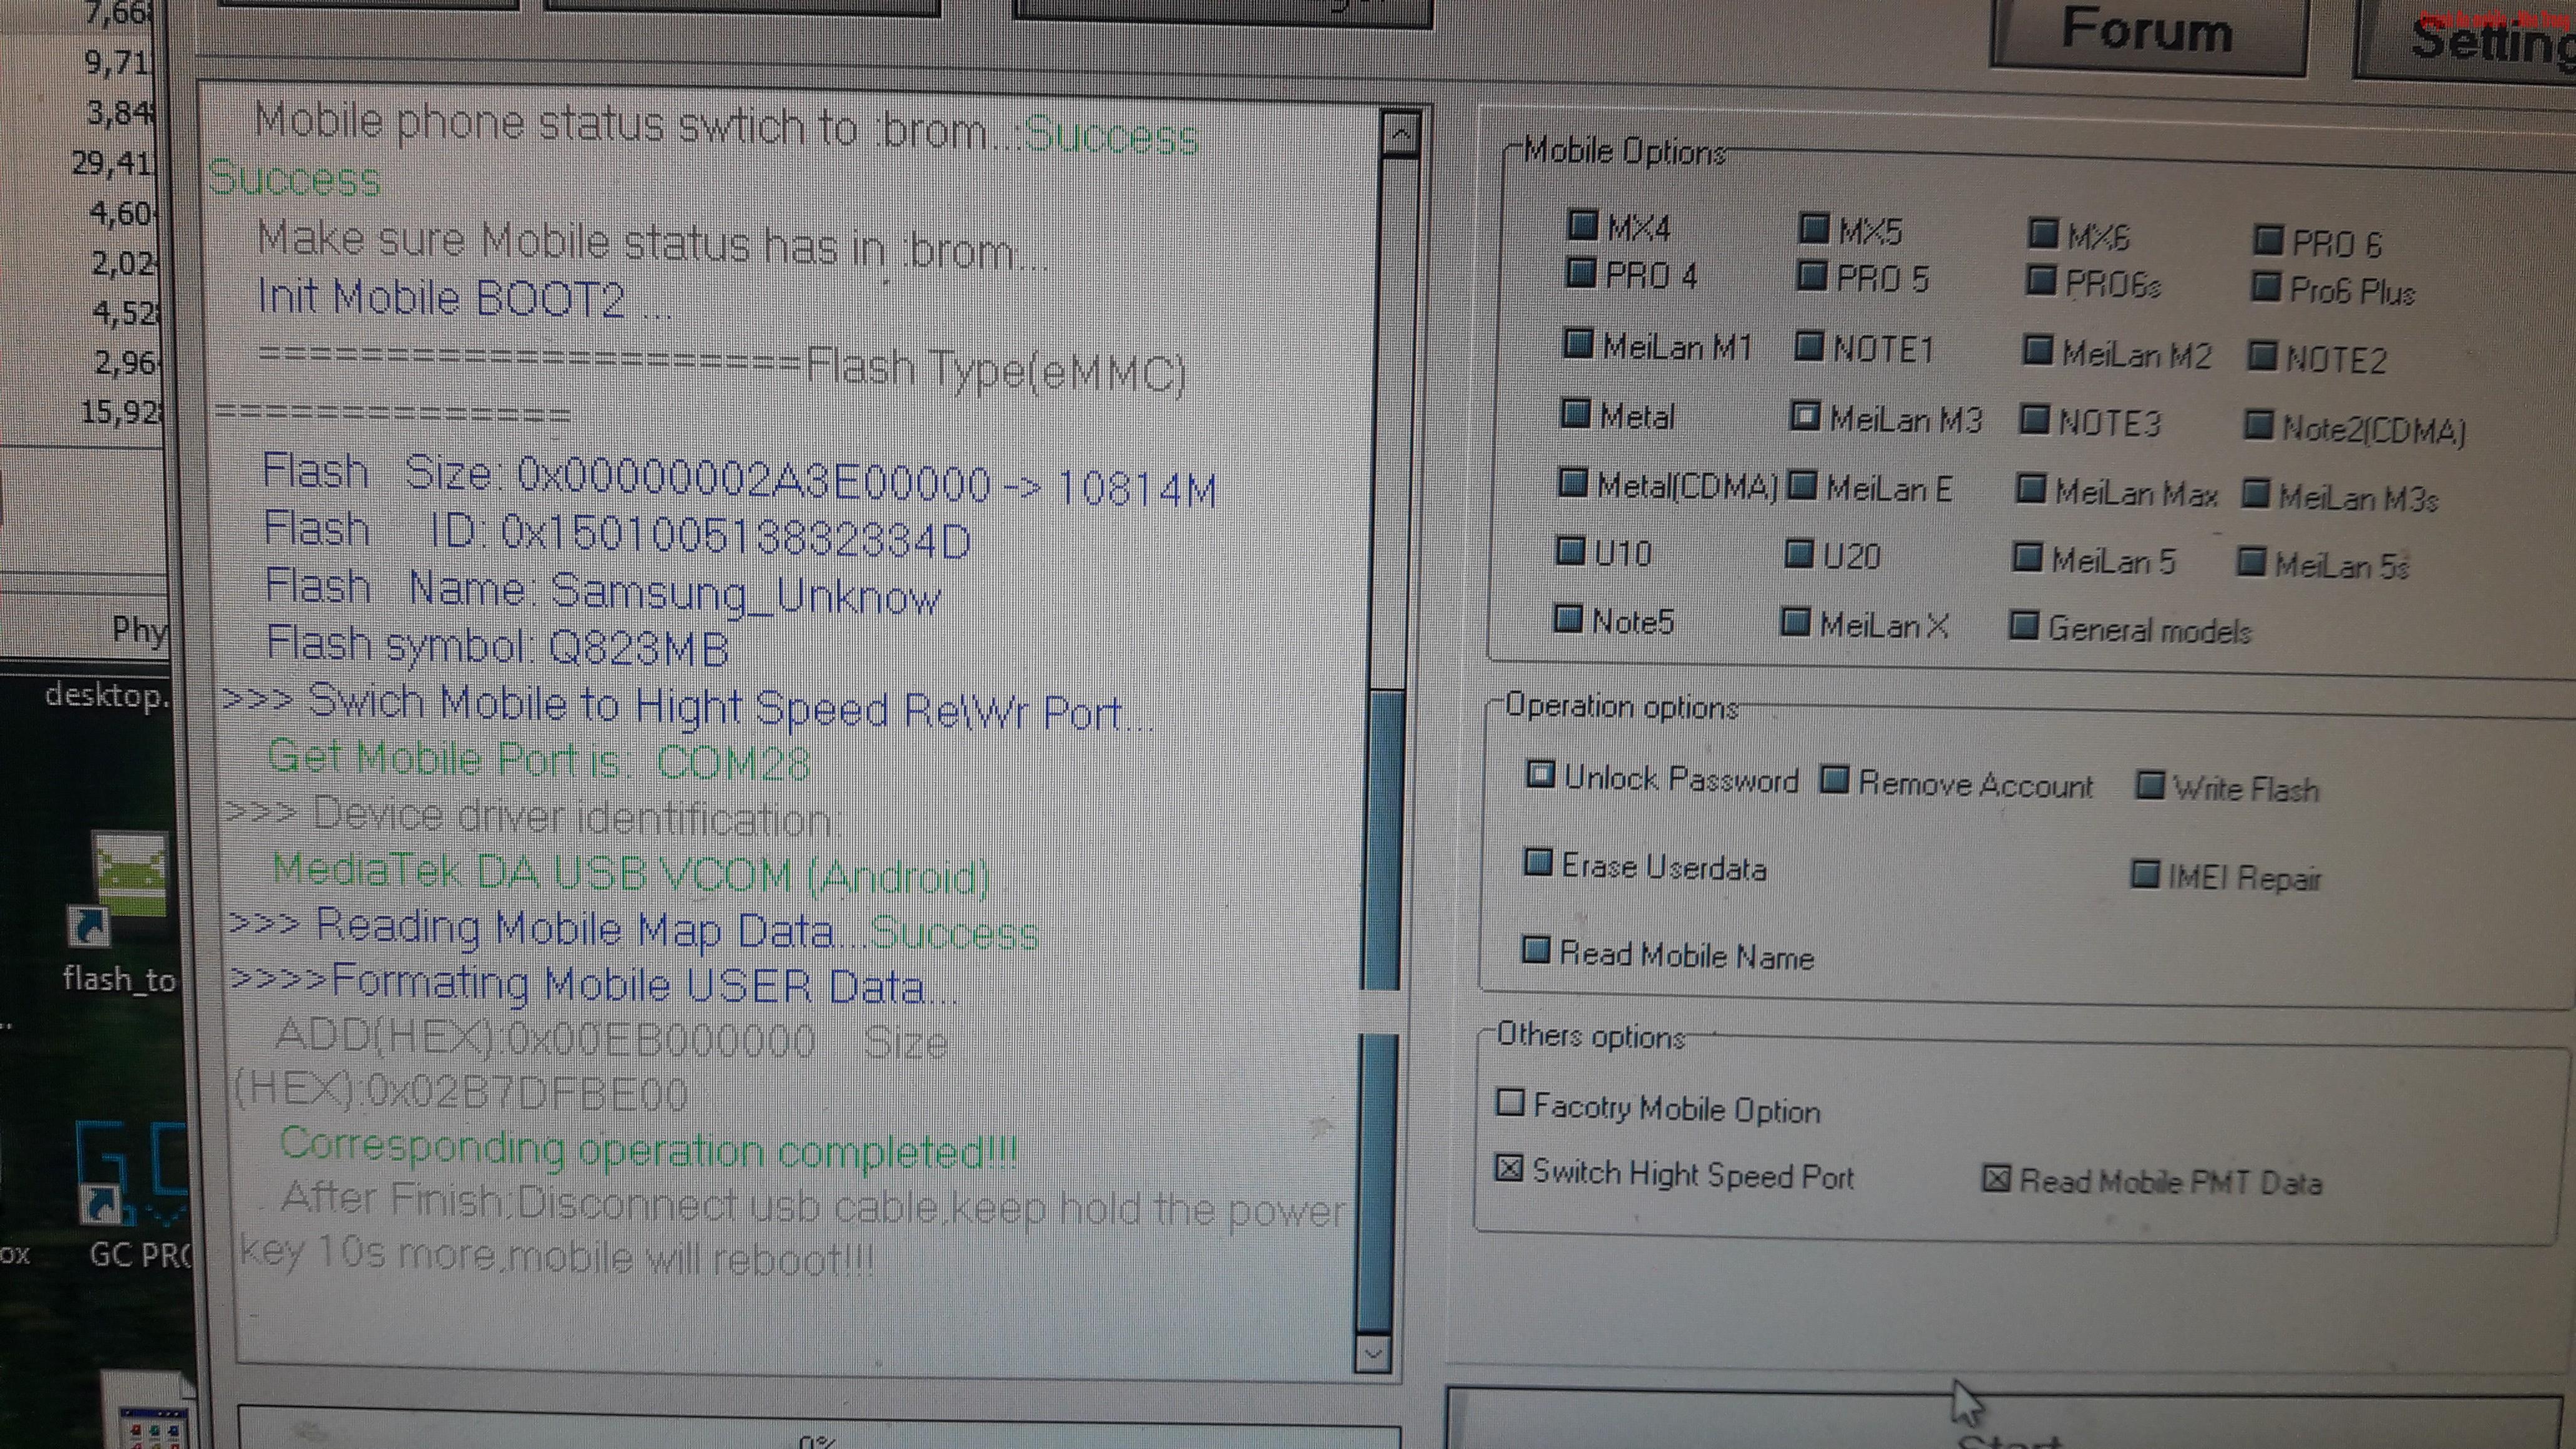The width and height of the screenshot is (2576, 1449).
Task: Select the PRO6s checkbox
Action: pos(2040,281)
